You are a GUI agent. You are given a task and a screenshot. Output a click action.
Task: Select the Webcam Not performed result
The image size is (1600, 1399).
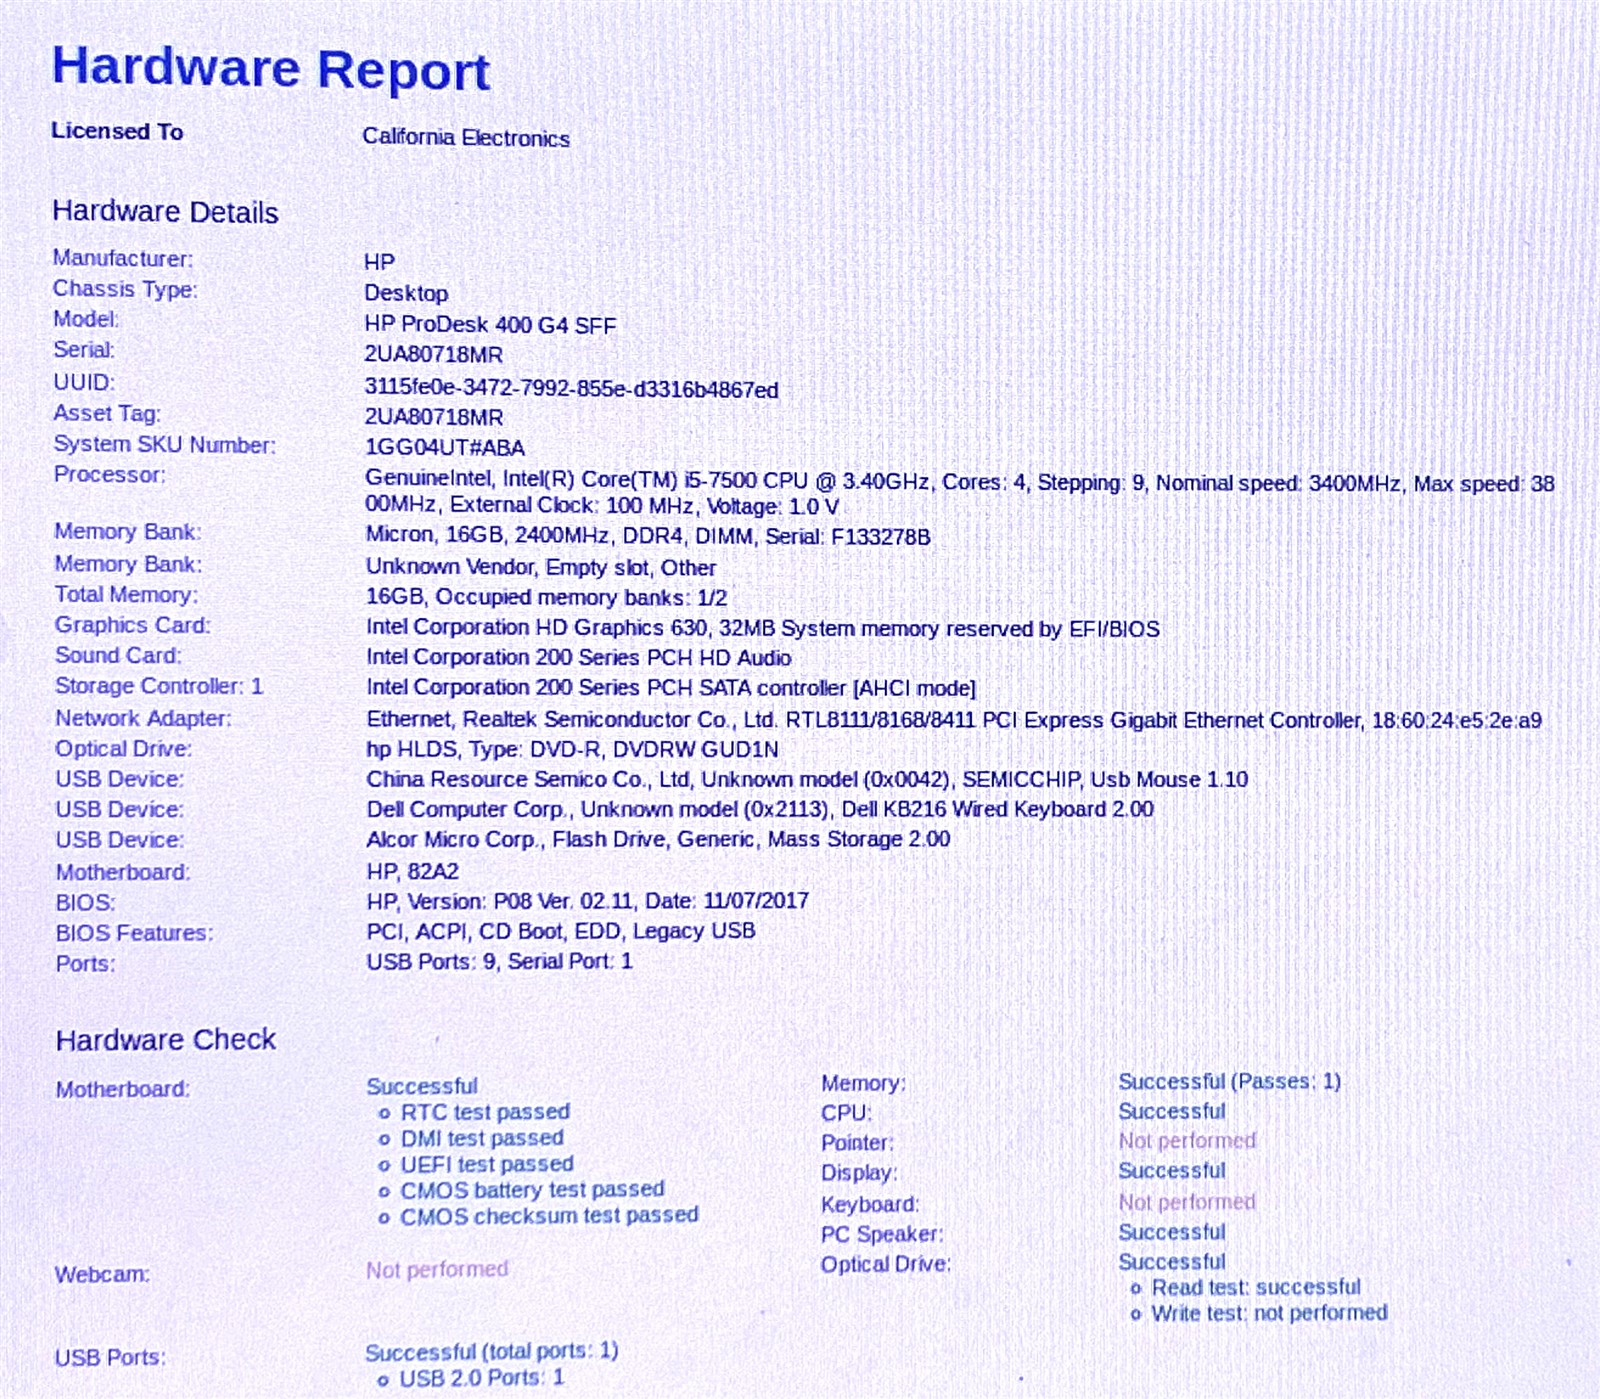click(437, 1270)
